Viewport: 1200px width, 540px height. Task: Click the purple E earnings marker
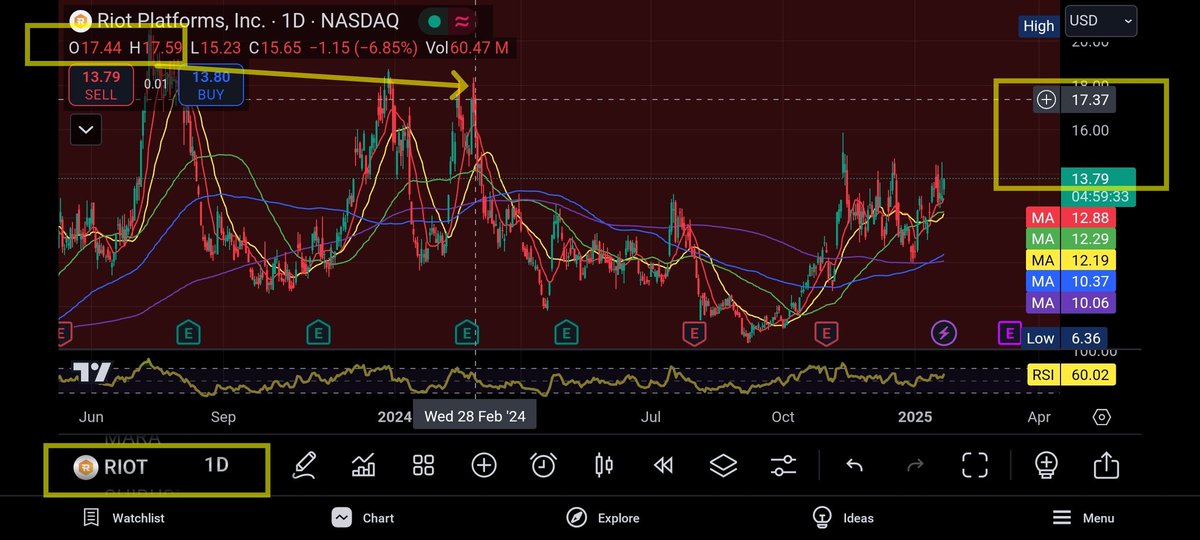1009,332
